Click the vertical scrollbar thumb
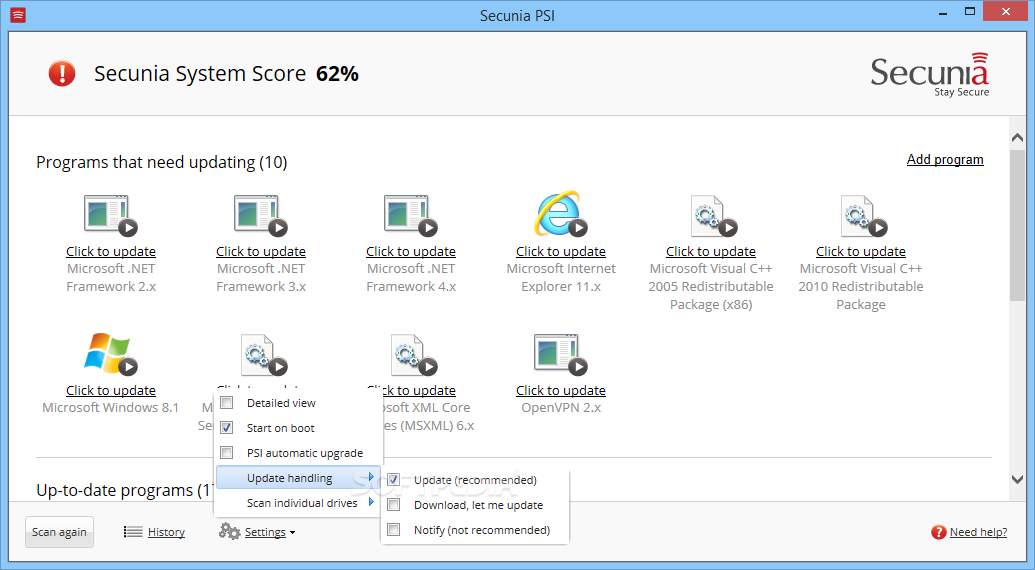Screen dimensions: 1035x570 [x=1017, y=224]
